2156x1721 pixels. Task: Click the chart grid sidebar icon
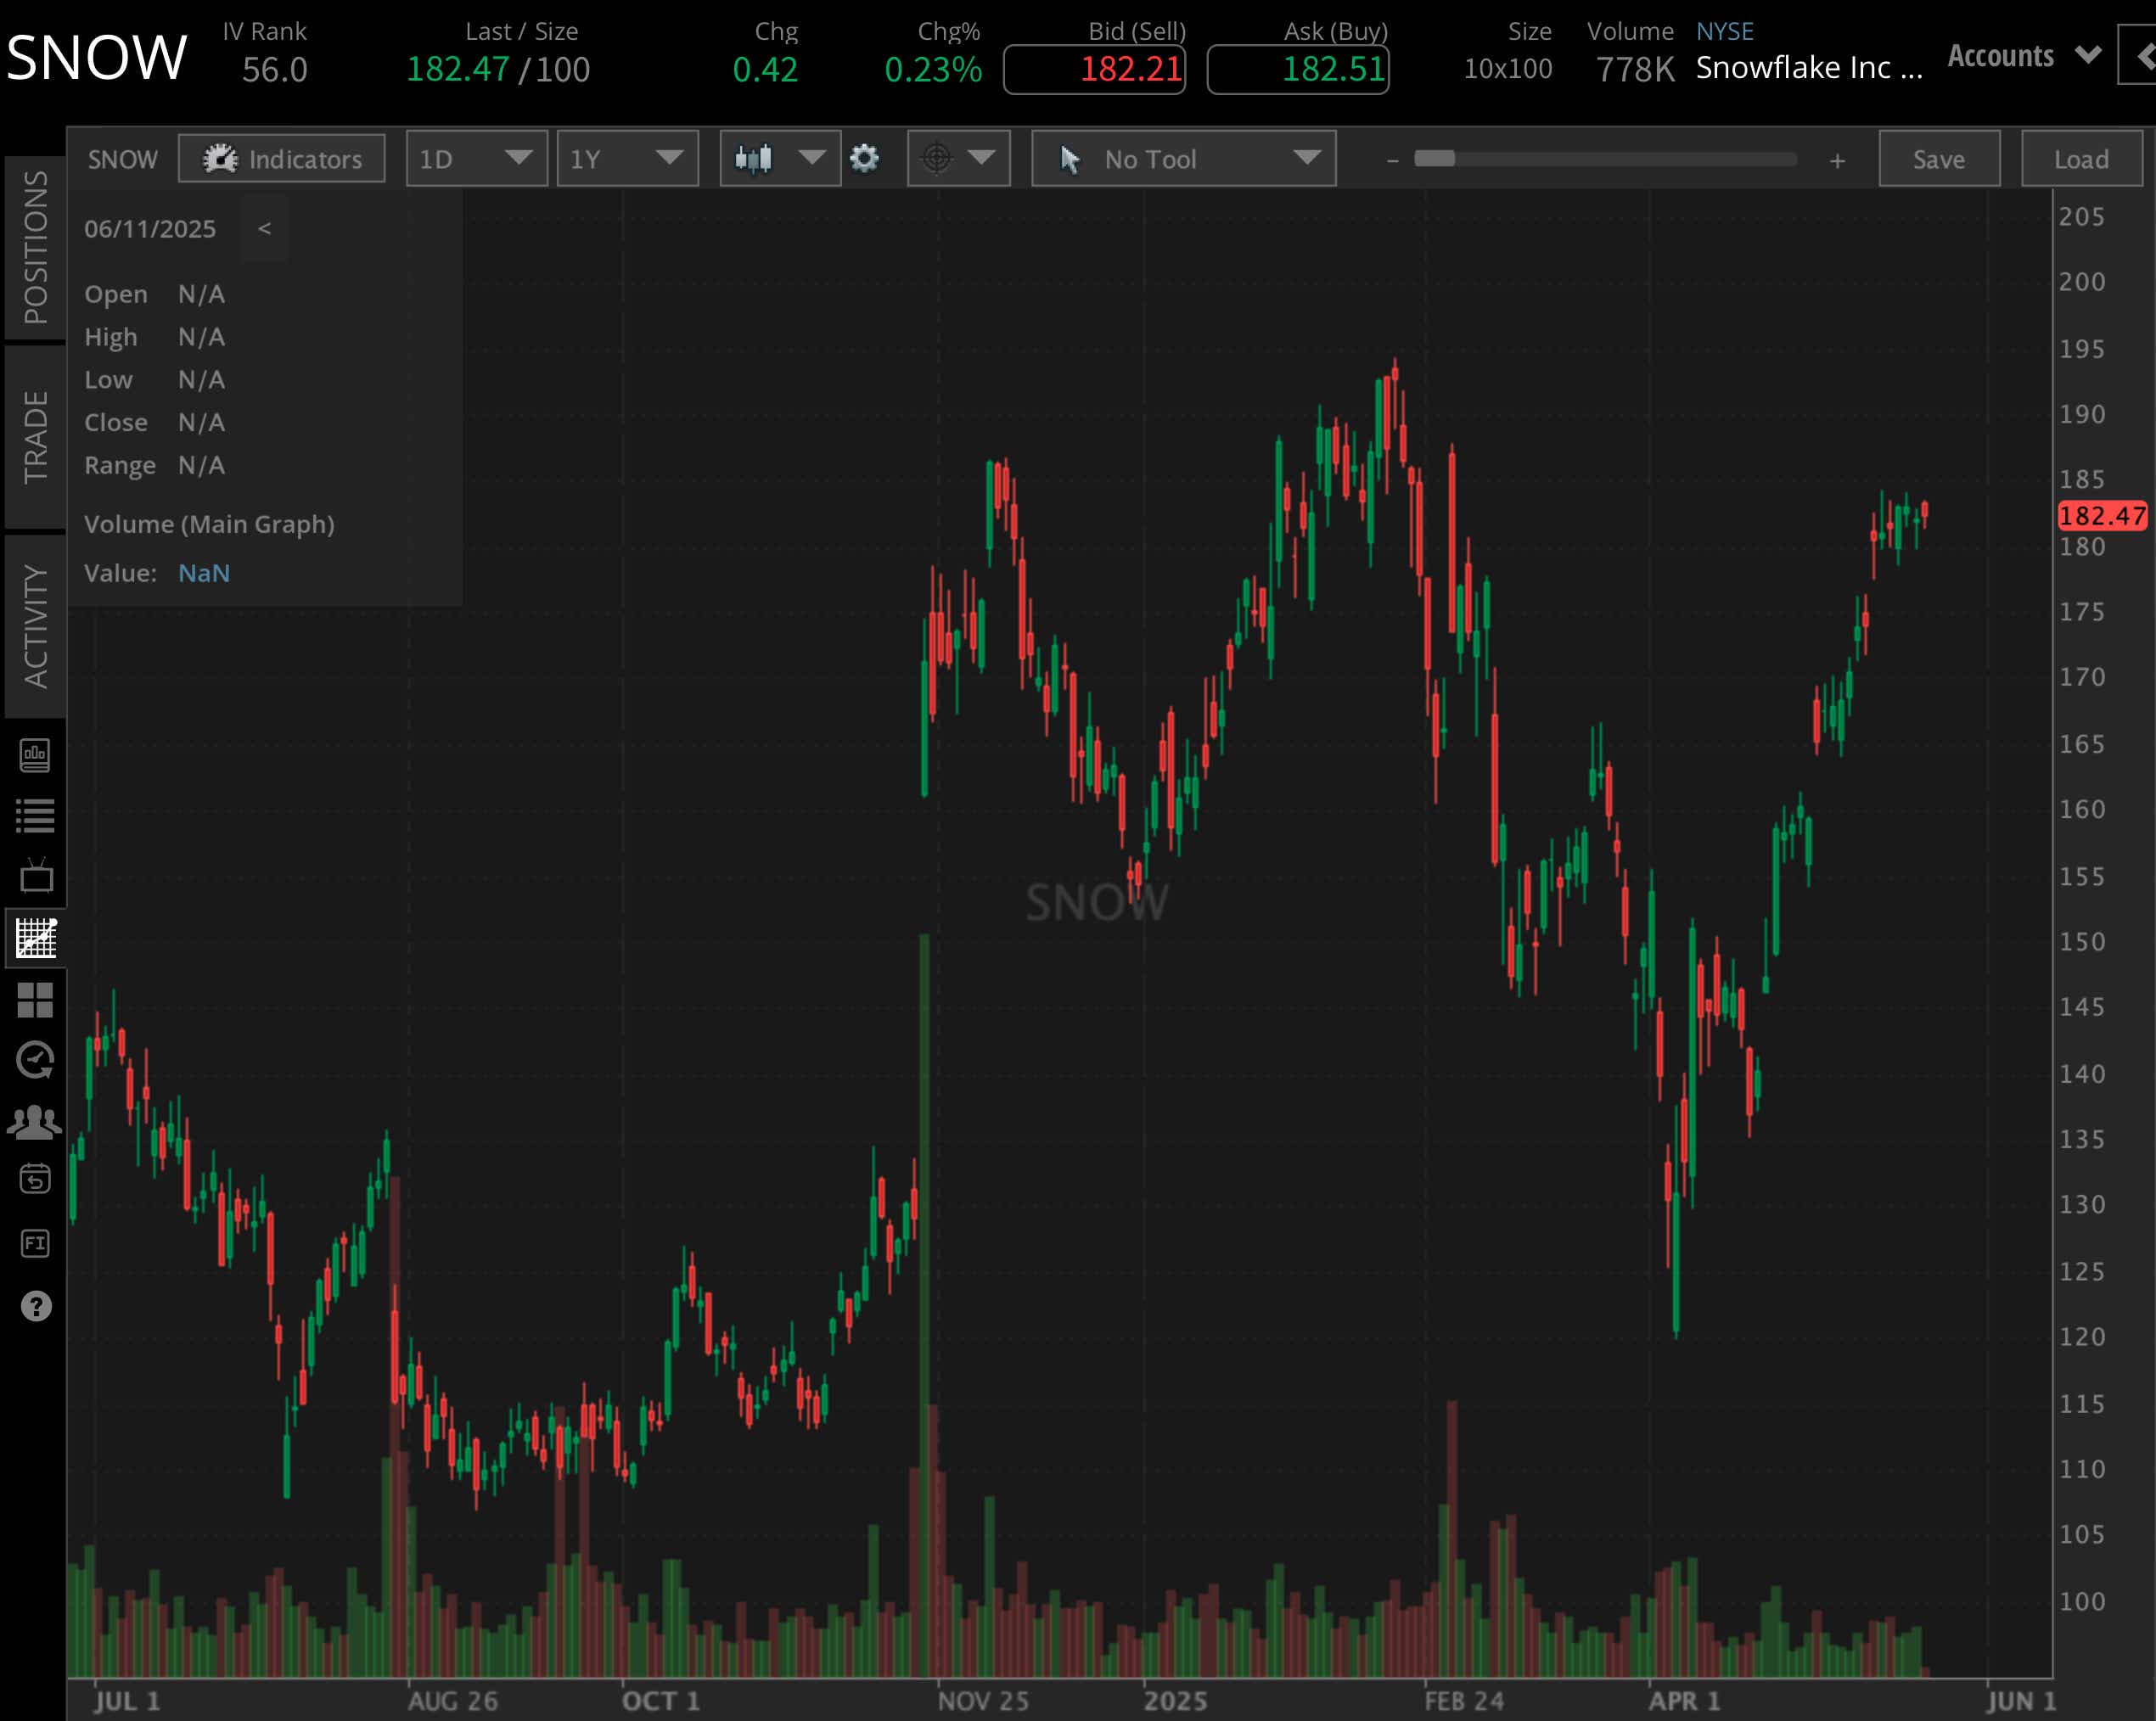point(36,938)
